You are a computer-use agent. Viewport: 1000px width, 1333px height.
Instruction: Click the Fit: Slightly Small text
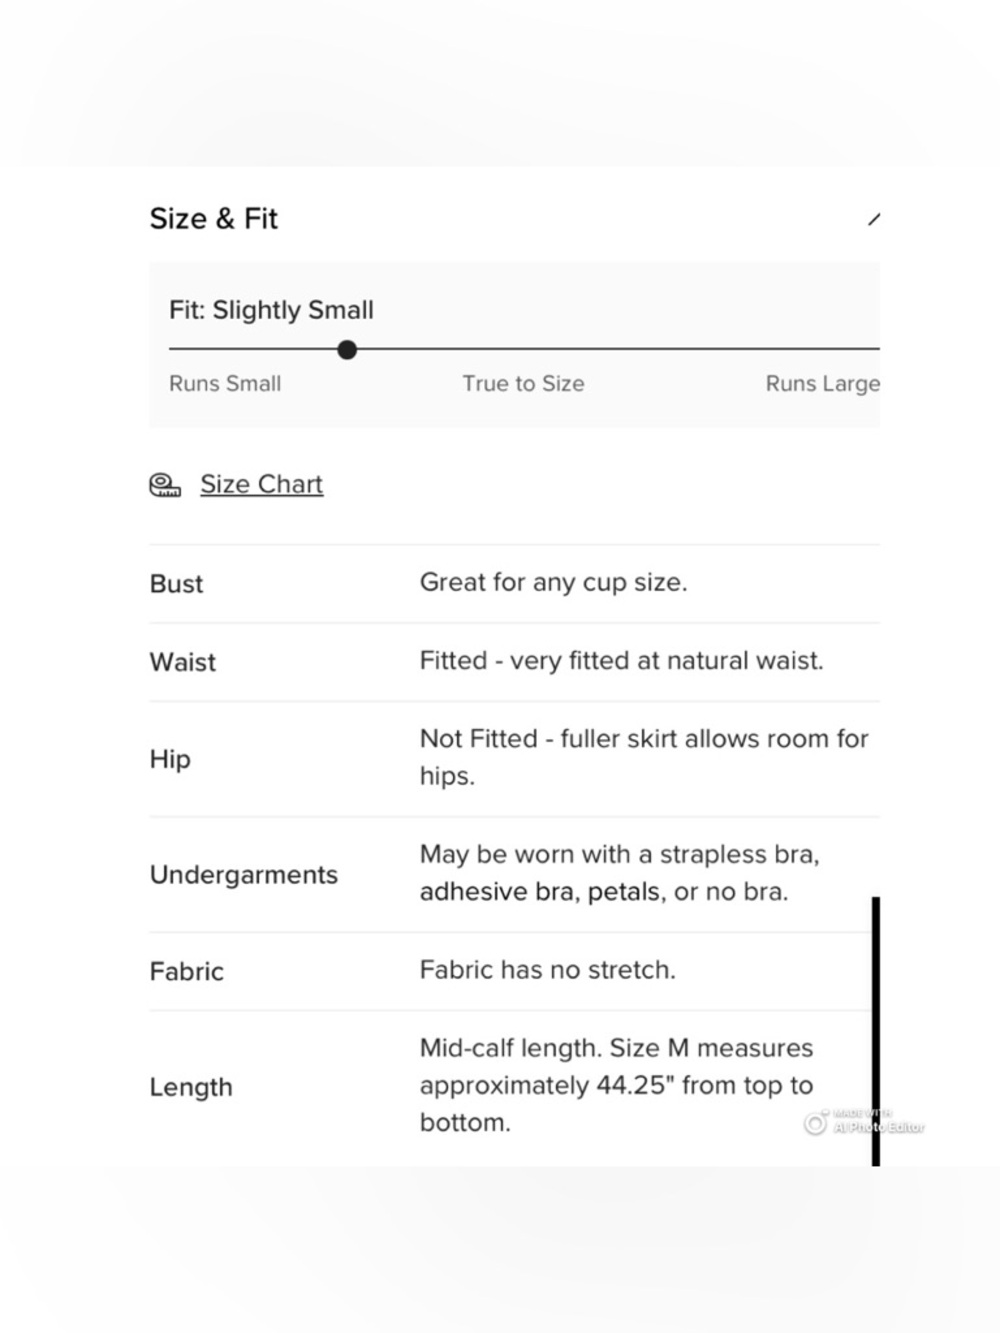(x=271, y=310)
